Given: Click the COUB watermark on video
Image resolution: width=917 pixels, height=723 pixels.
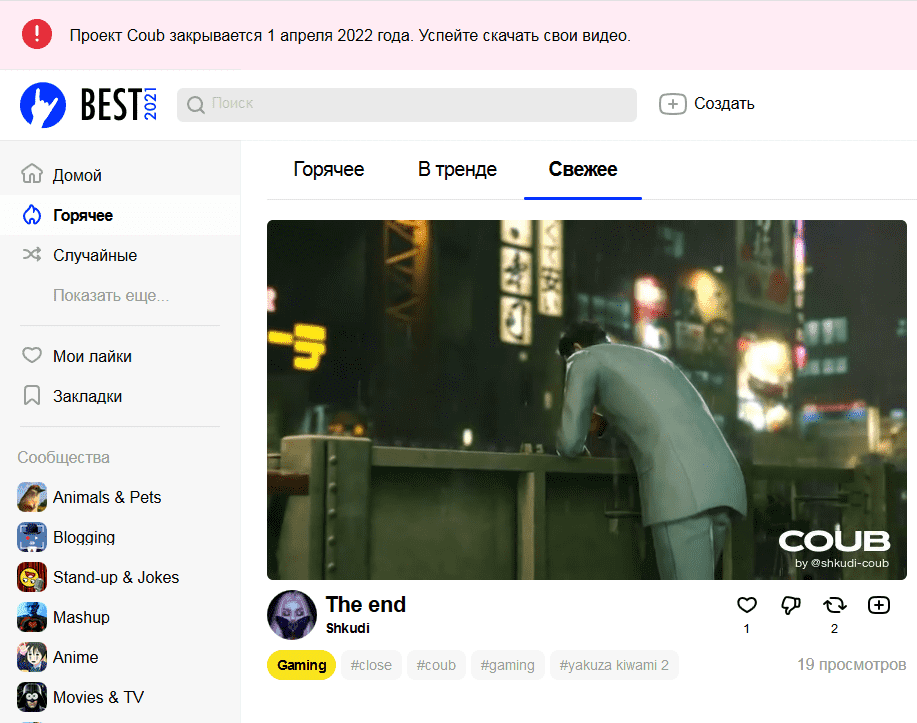Looking at the screenshot, I should click(x=835, y=541).
